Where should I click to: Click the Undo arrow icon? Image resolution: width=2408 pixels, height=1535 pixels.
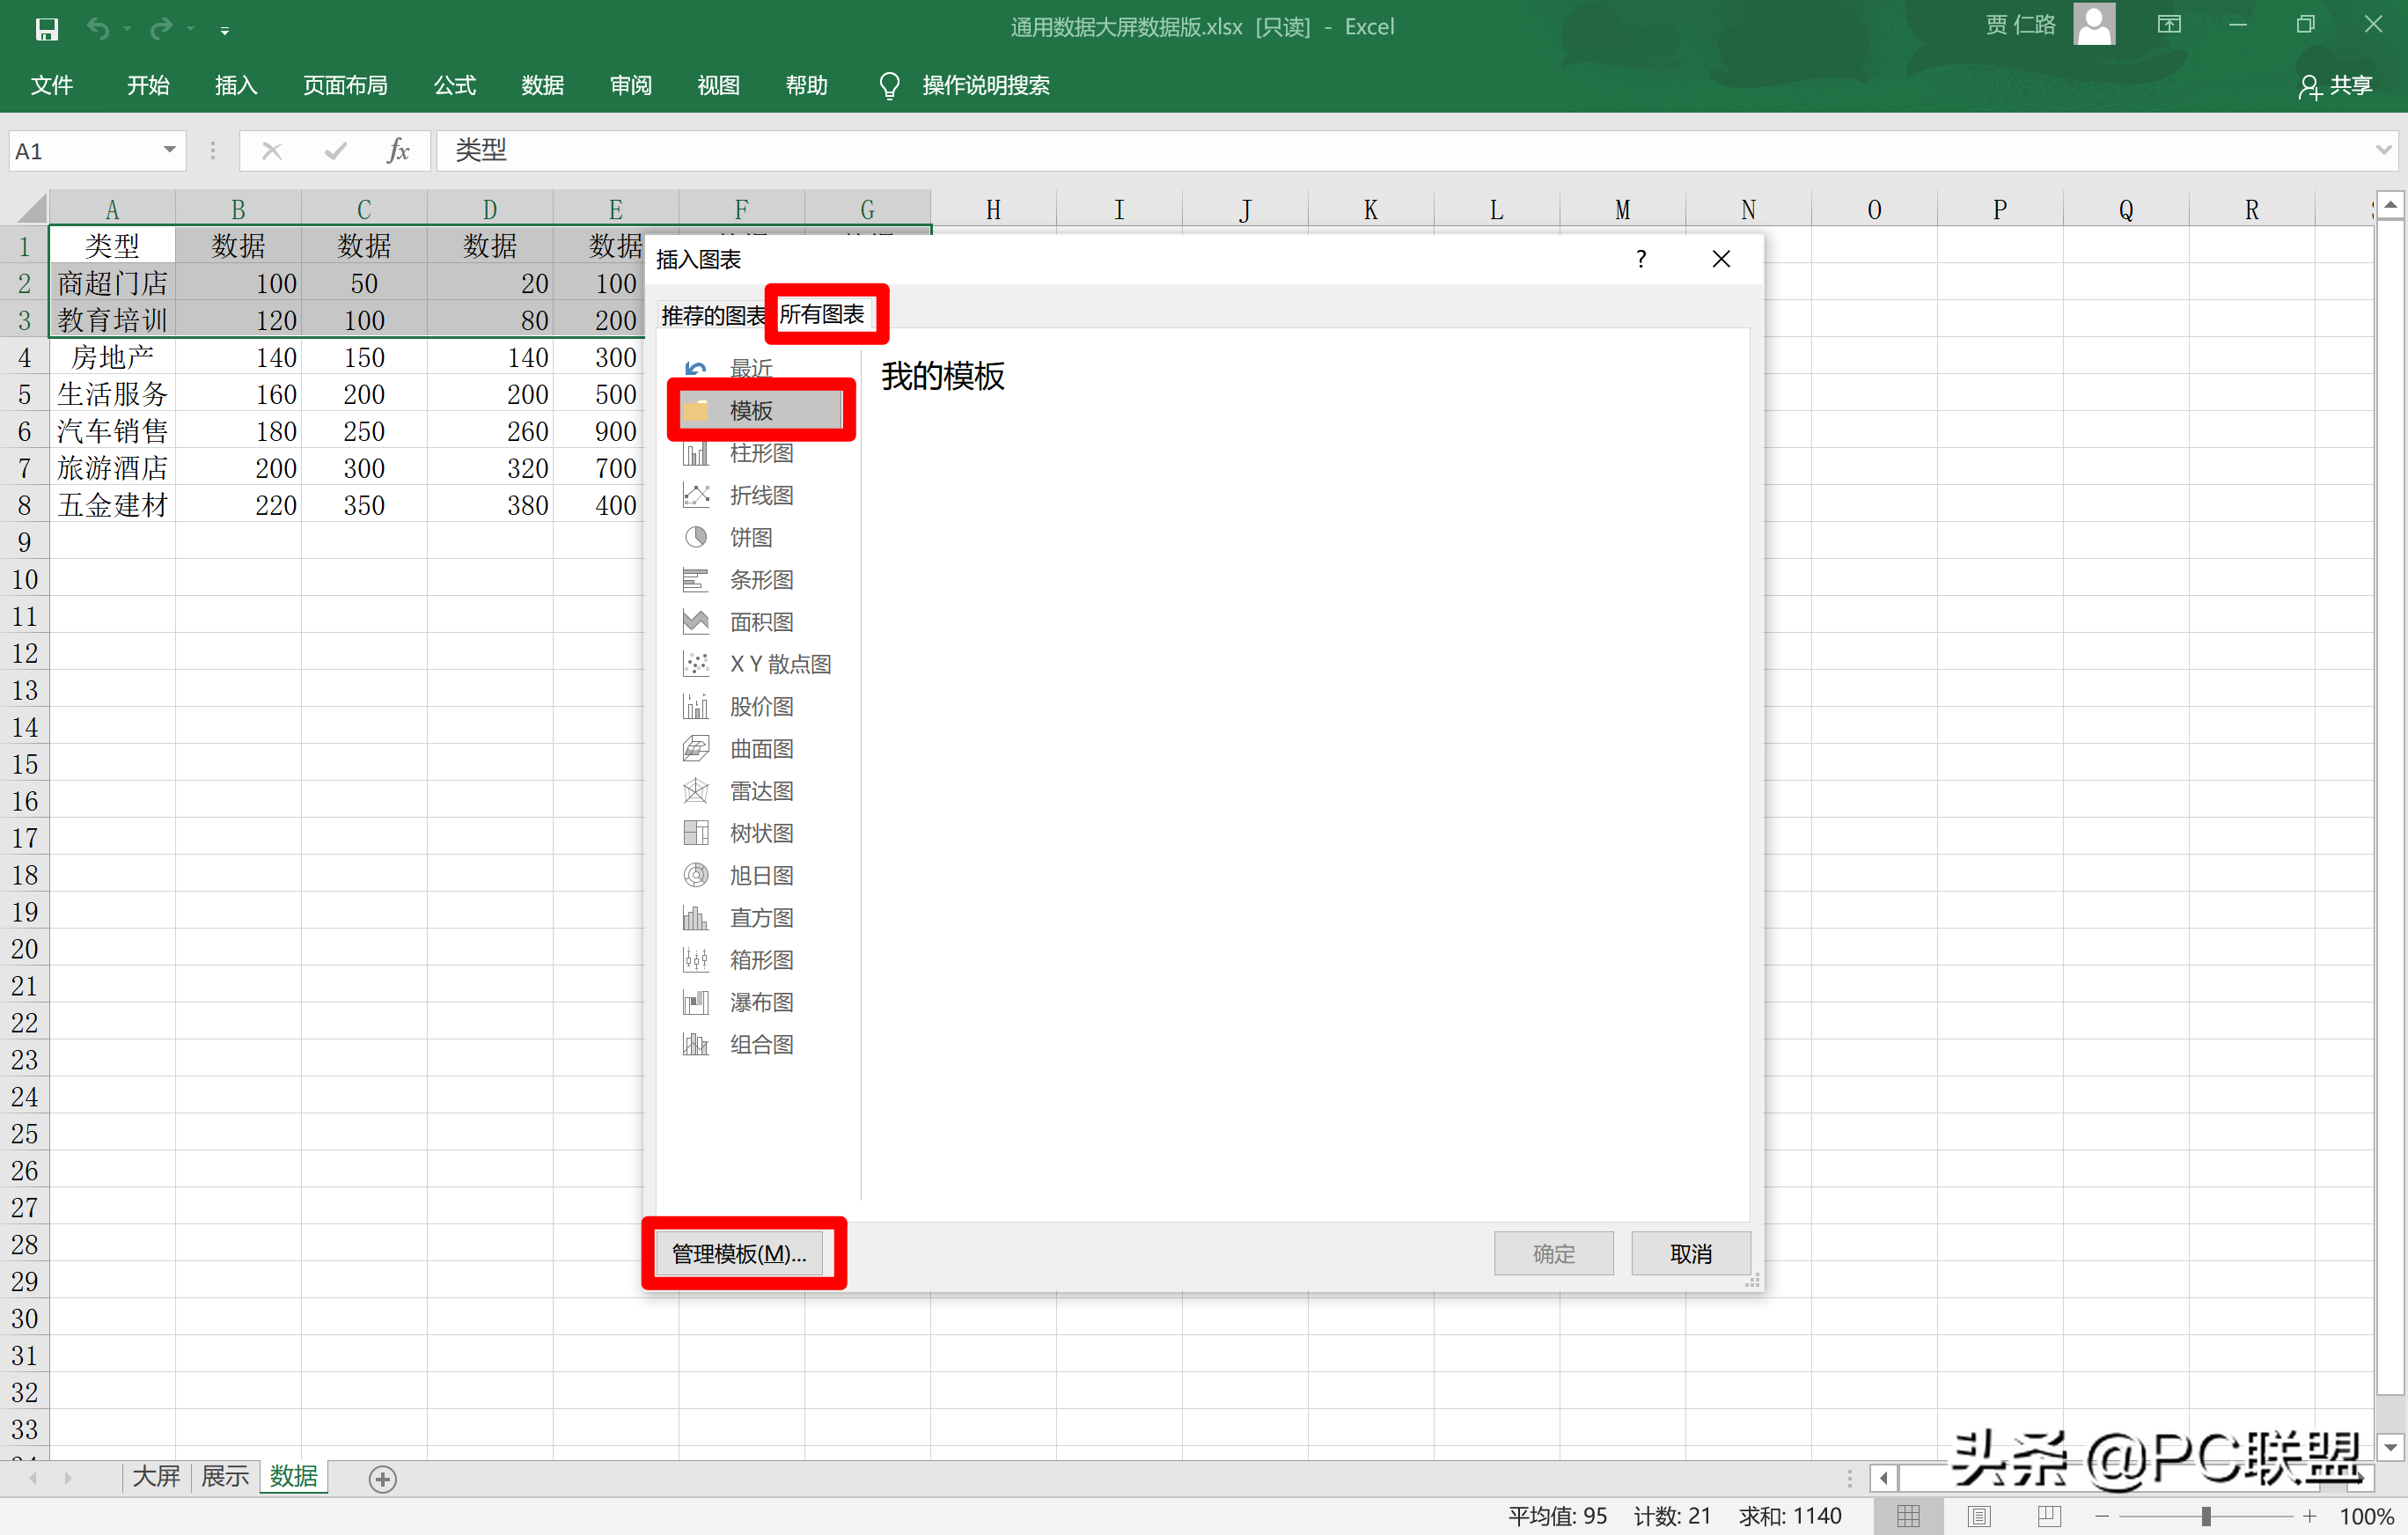coord(98,29)
